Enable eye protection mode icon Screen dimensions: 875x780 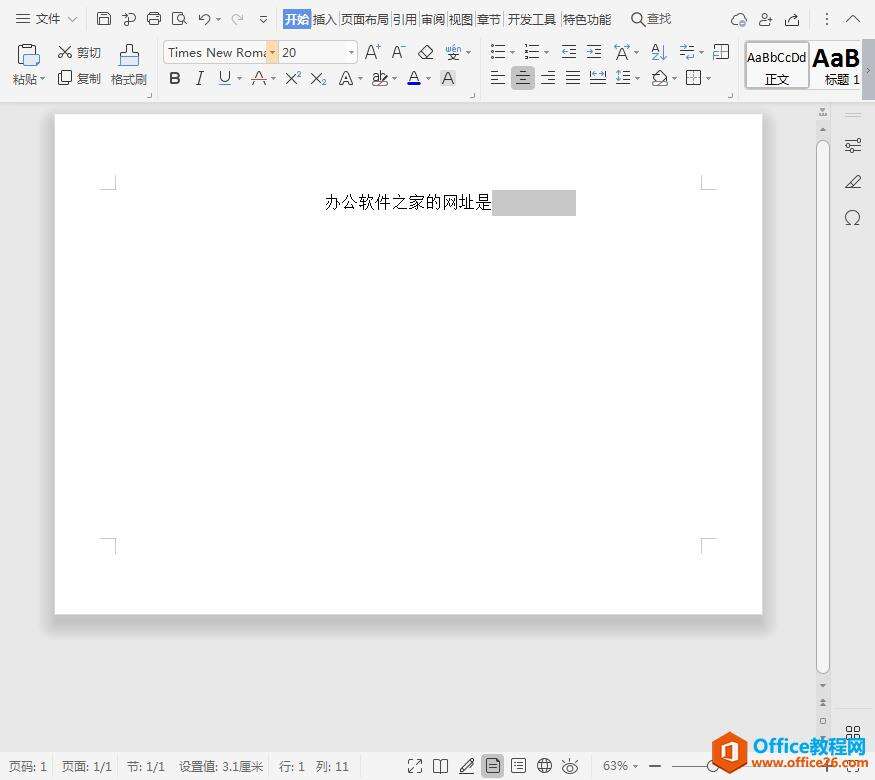click(570, 766)
